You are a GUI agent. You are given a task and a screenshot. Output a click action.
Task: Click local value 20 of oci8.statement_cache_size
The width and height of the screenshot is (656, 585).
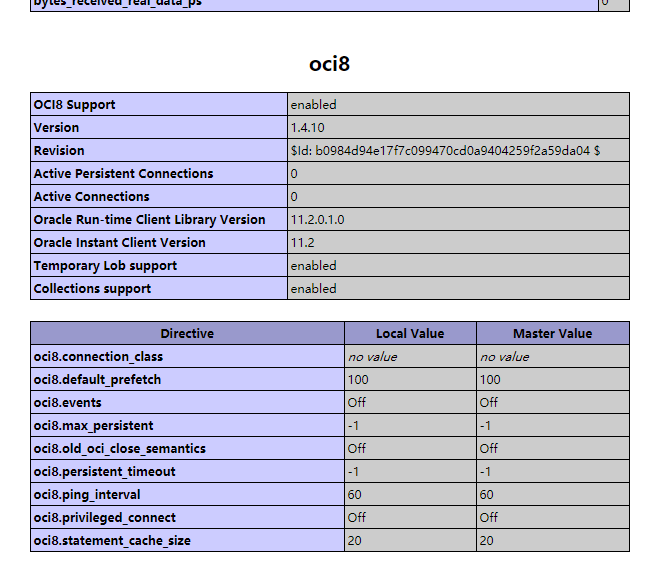tap(354, 541)
